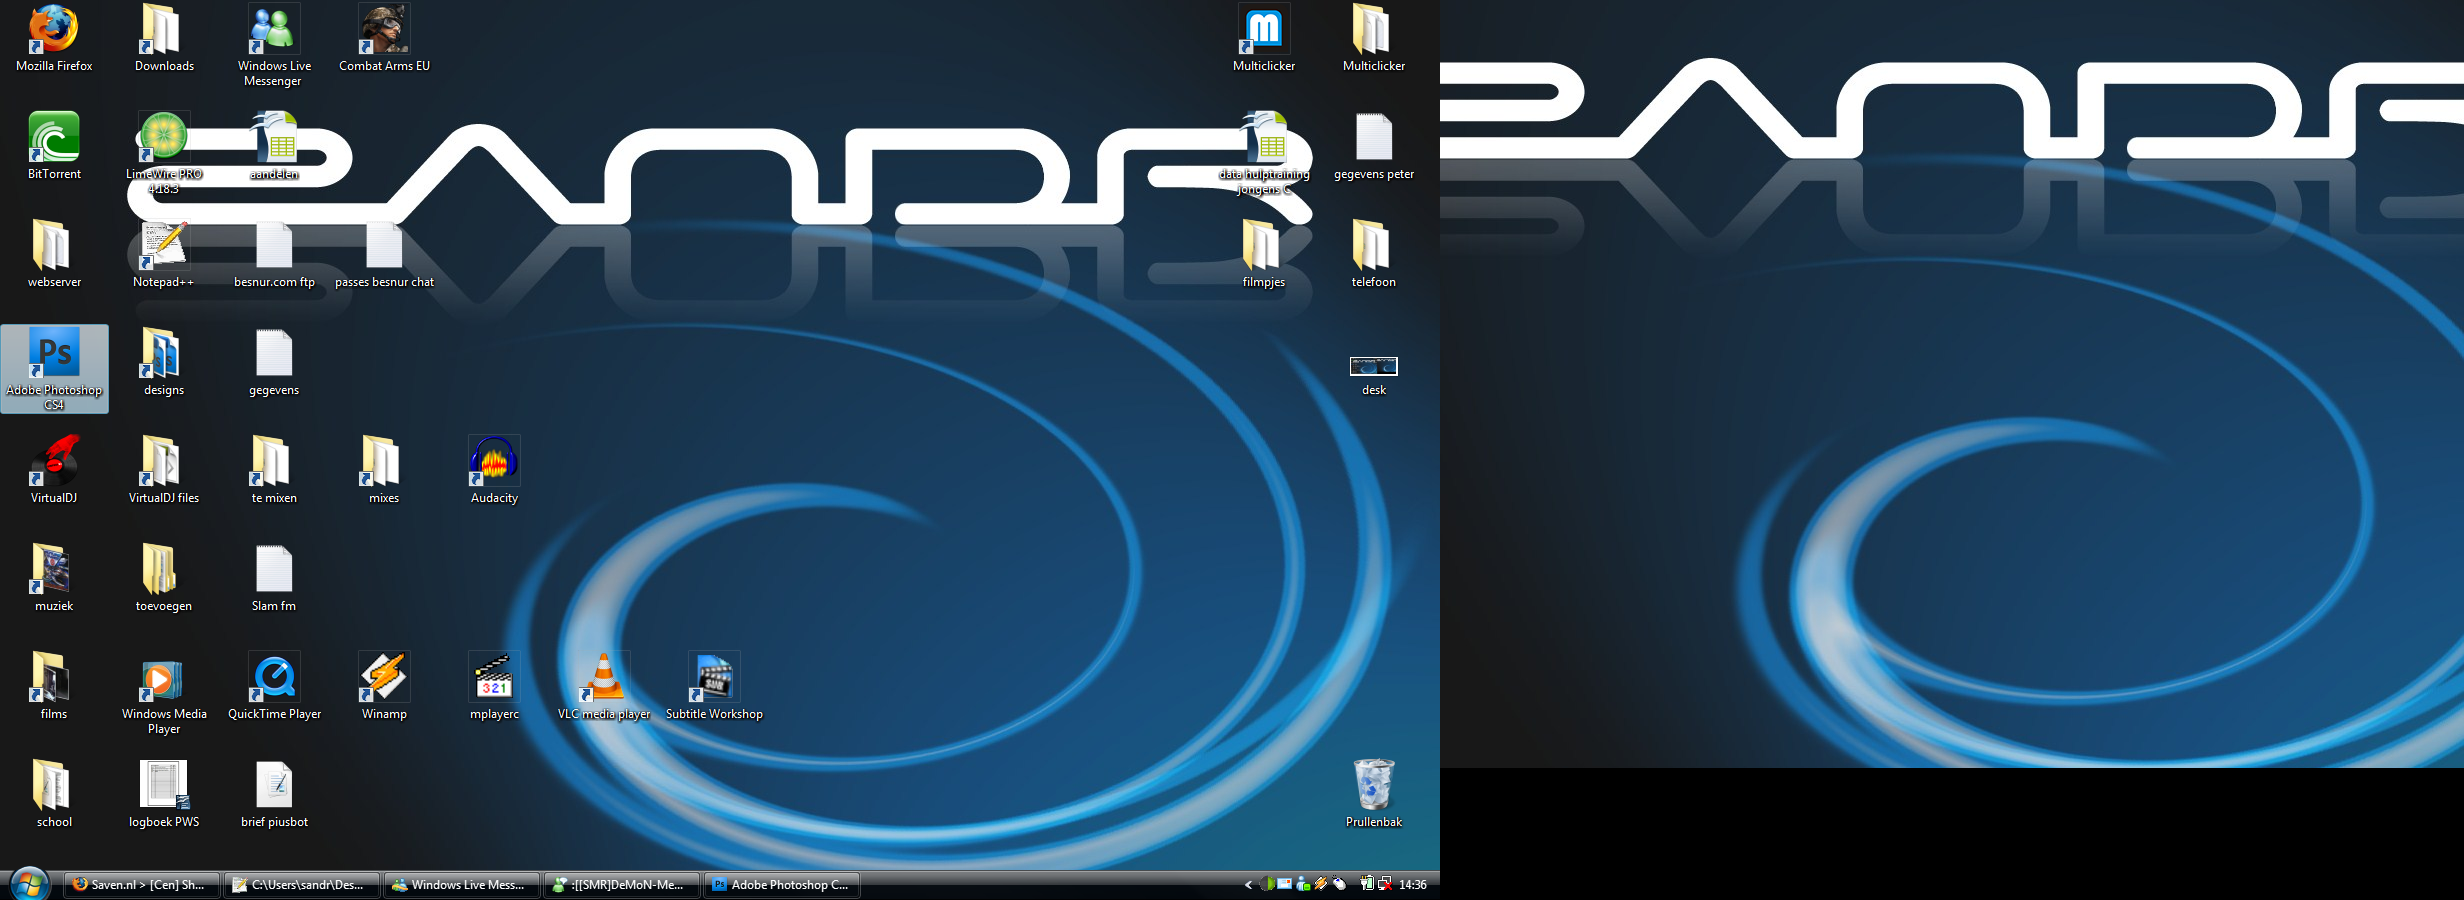Viewport: 2464px width, 900px height.
Task: Switch to the [SMR]DeMoN-Me... chat taskbar button
Action: pyautogui.click(x=621, y=885)
